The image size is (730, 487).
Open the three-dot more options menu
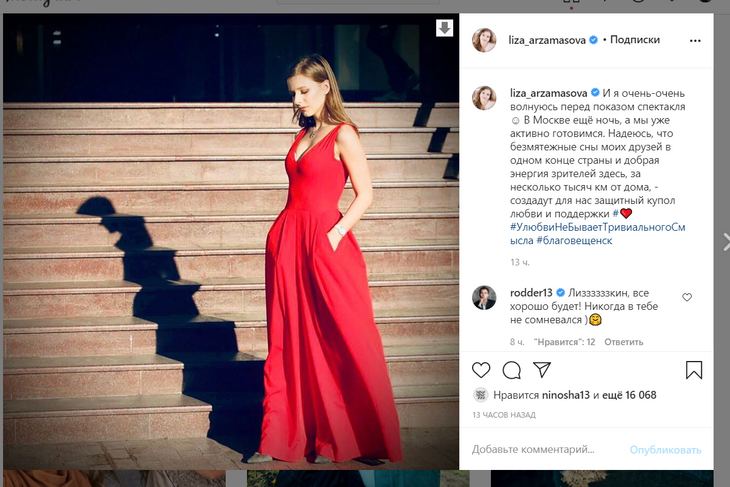(695, 40)
